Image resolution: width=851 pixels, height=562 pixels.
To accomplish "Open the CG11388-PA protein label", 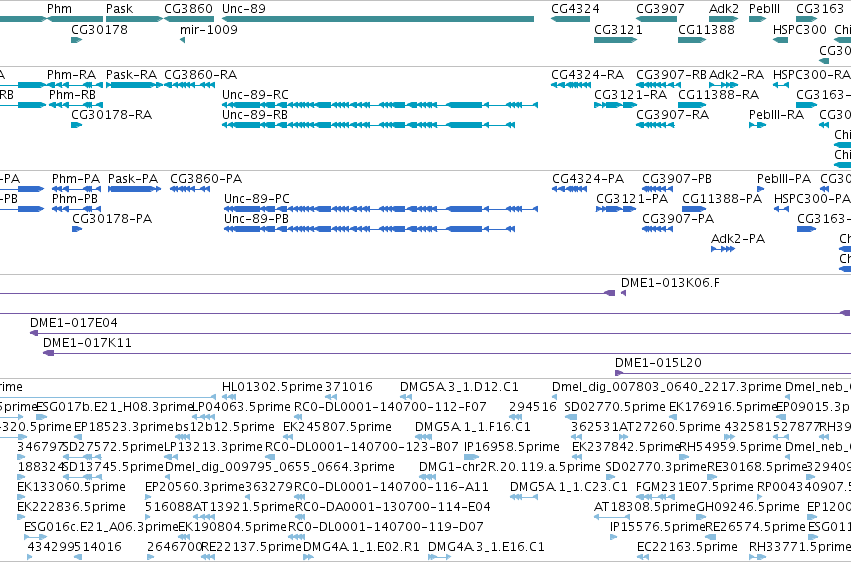I will (x=722, y=199).
